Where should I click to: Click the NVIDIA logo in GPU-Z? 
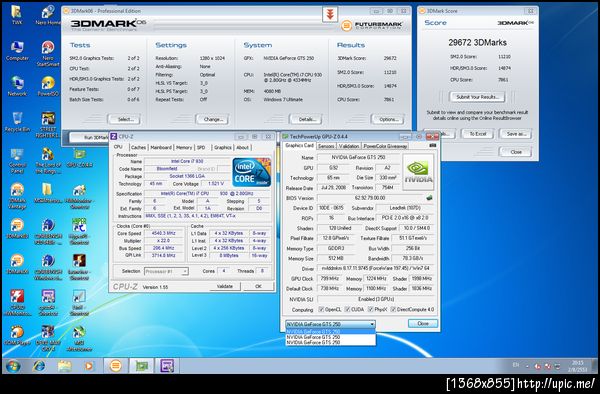click(x=418, y=172)
